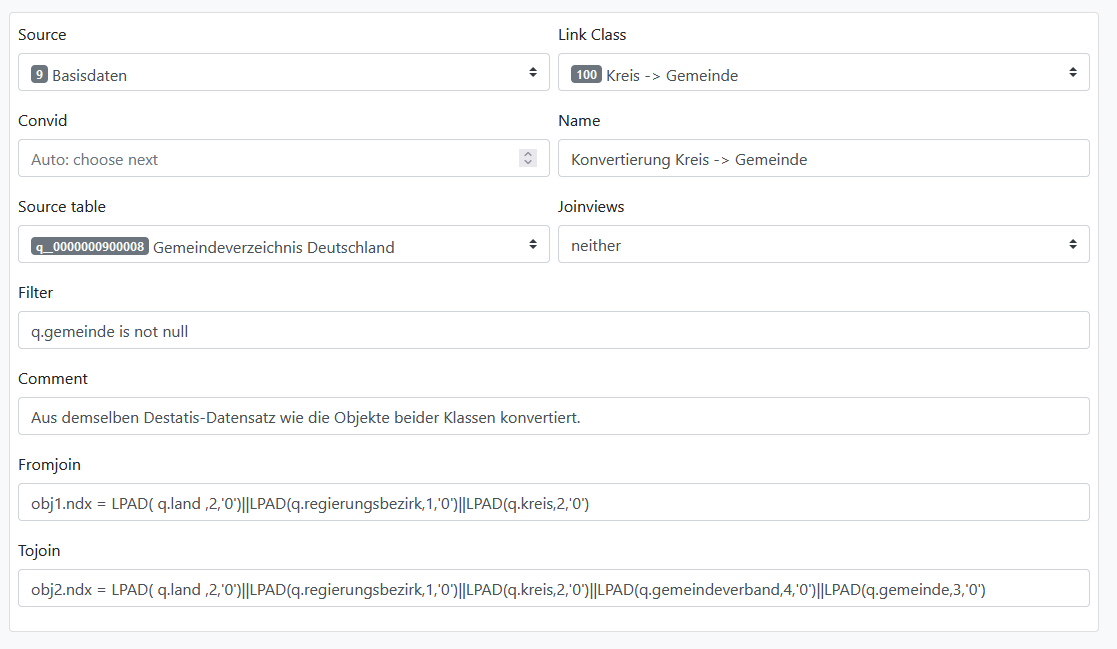Click the "Comment" field label
The width and height of the screenshot is (1117, 649).
tap(53, 379)
